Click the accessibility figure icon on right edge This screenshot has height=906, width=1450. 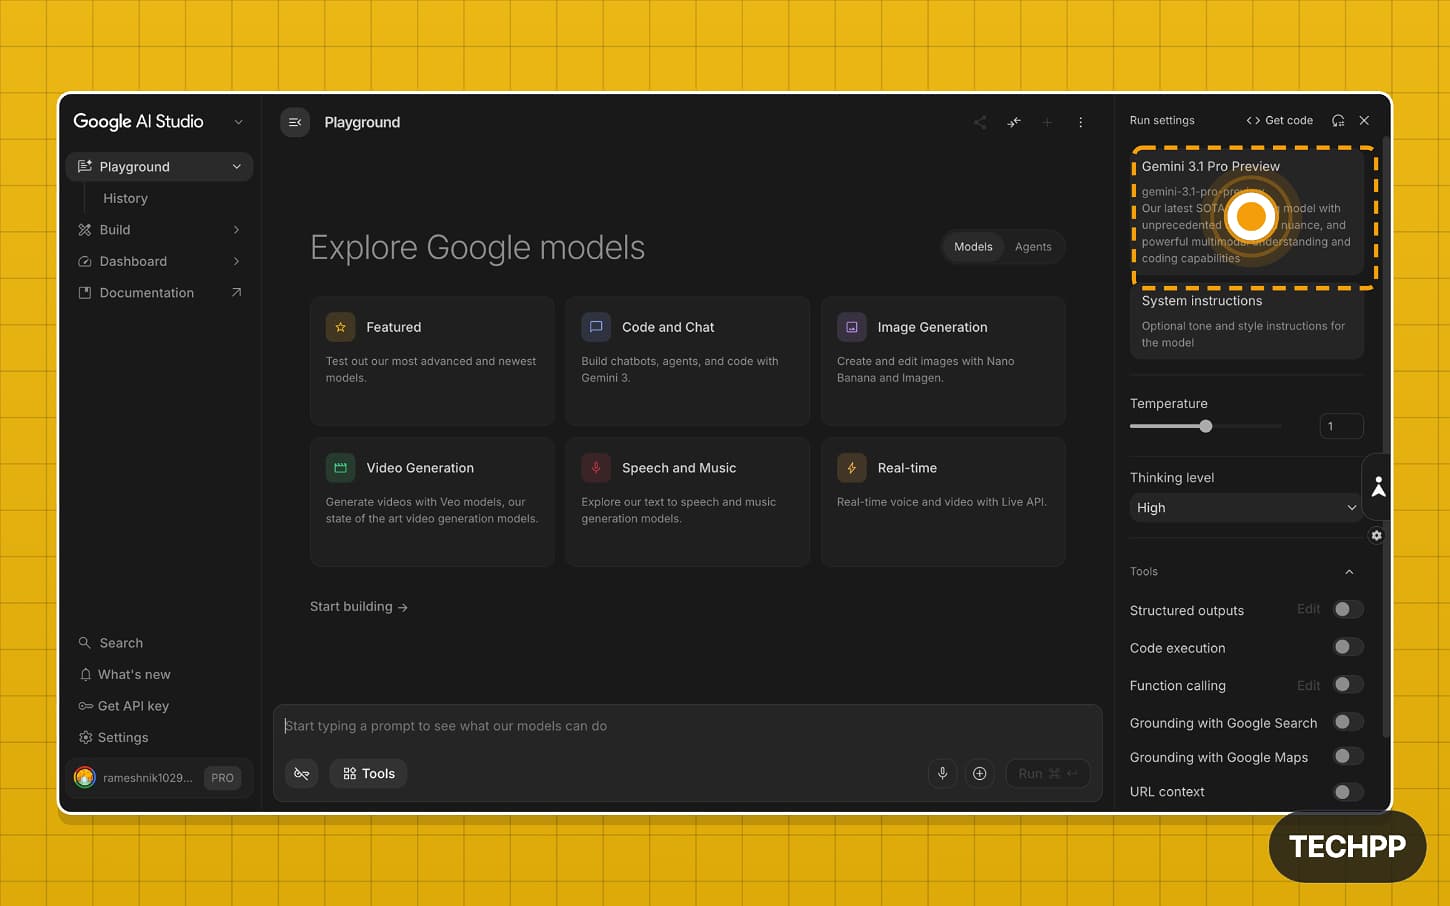tap(1379, 487)
